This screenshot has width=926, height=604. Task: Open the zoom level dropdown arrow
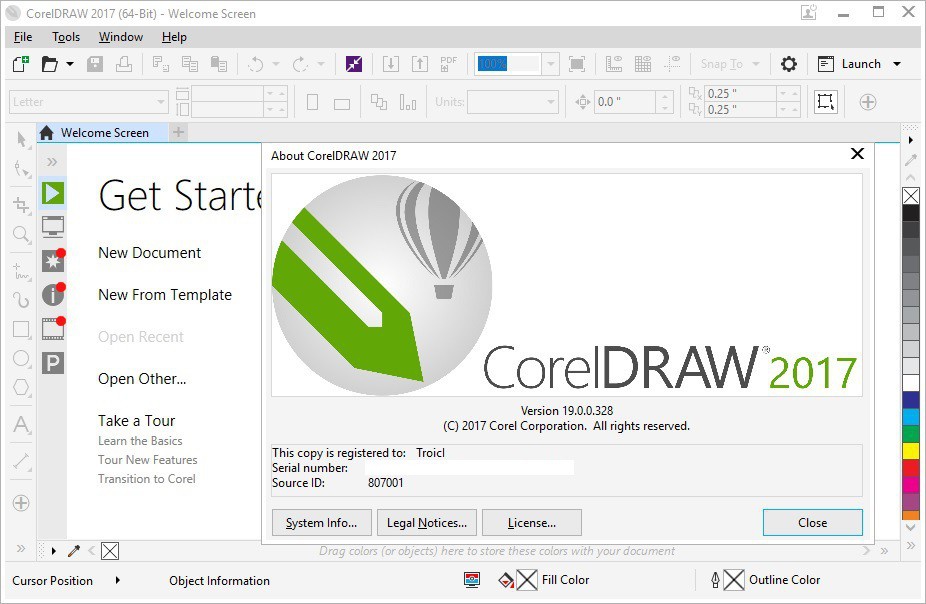550,64
